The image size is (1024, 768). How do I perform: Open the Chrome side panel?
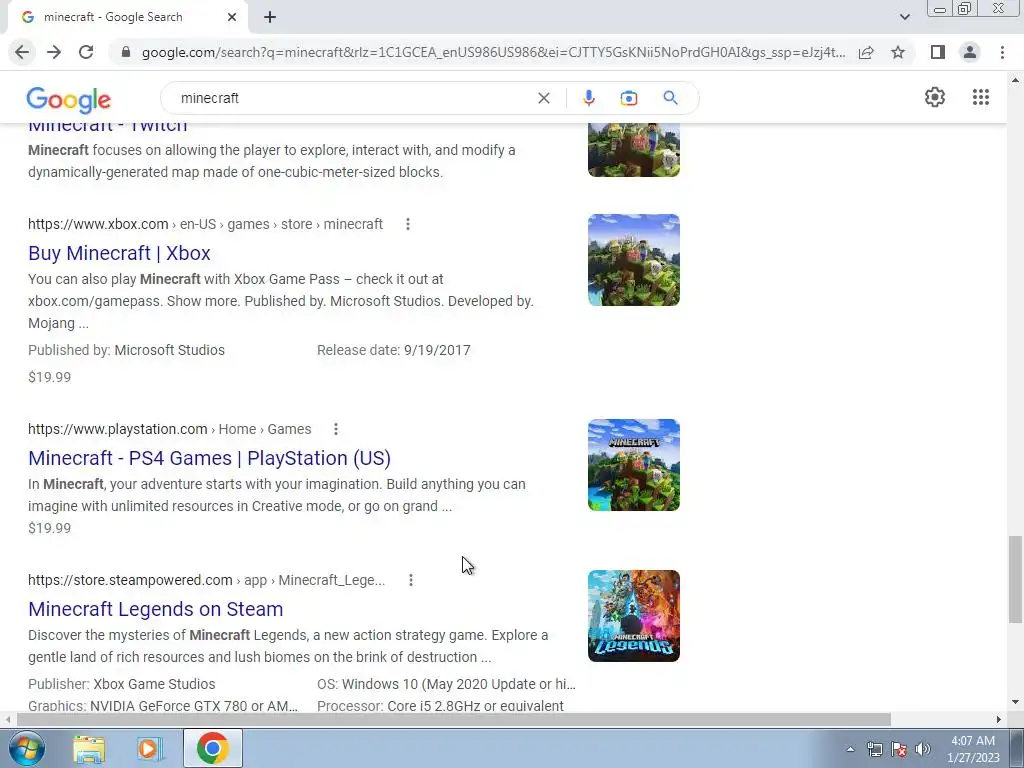(x=938, y=52)
